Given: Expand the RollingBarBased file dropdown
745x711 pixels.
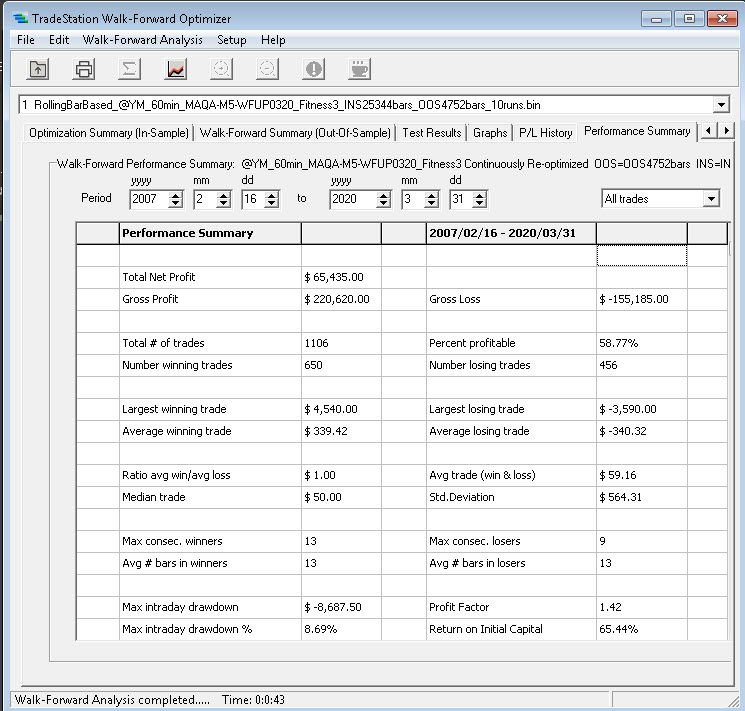Looking at the screenshot, I should (x=721, y=105).
